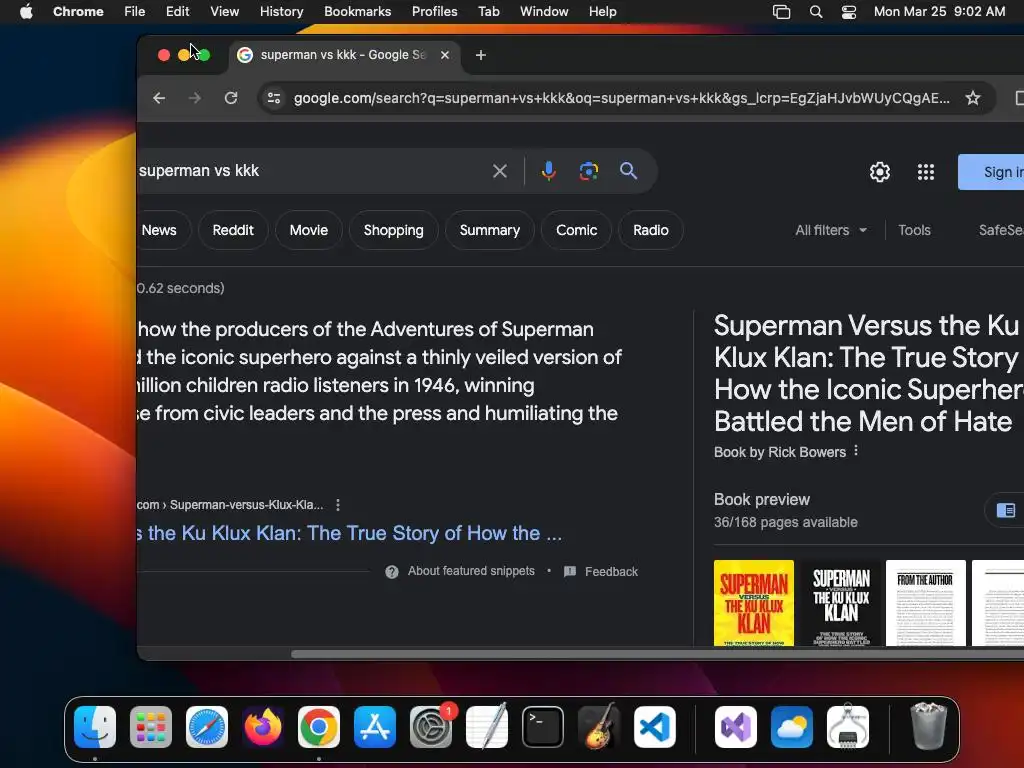
Task: Click the About featured snippets help icon
Action: tap(392, 571)
